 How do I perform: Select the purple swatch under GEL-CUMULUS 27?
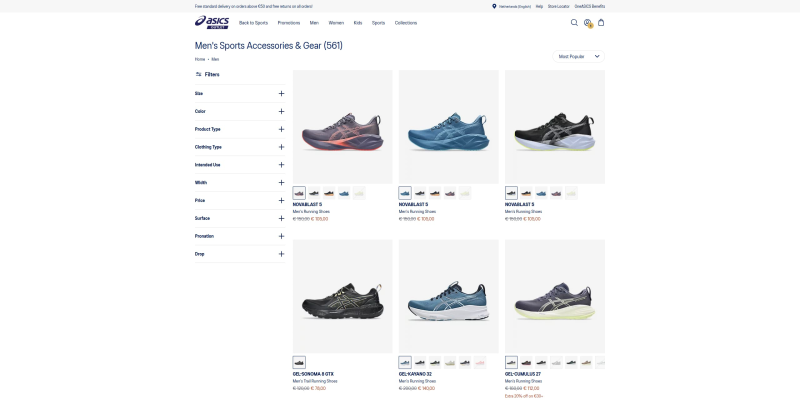click(511, 362)
